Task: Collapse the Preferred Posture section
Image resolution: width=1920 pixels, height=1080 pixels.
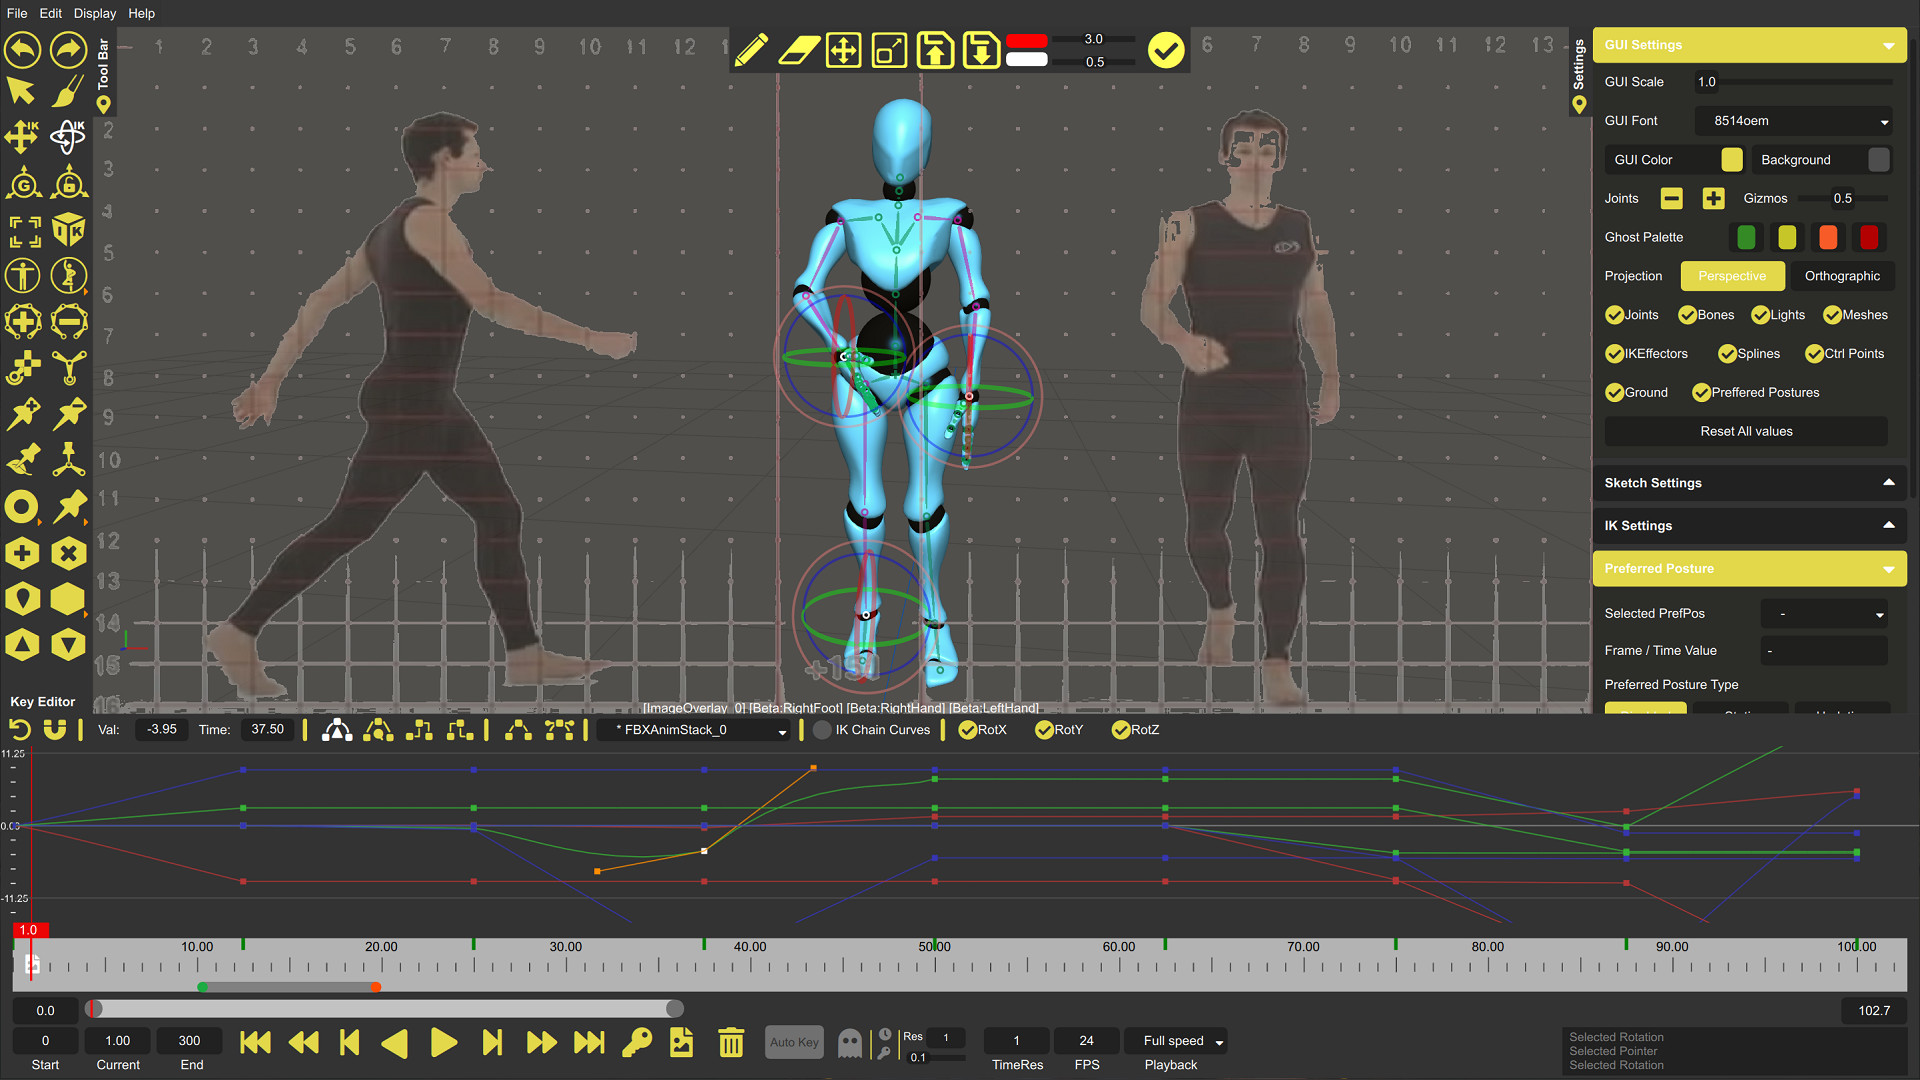Action: (1888, 568)
